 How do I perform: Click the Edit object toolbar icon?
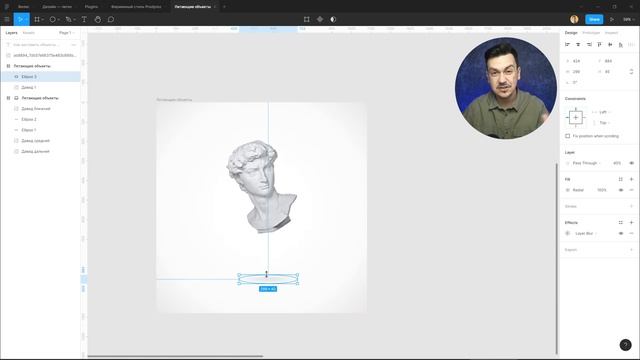[307, 19]
